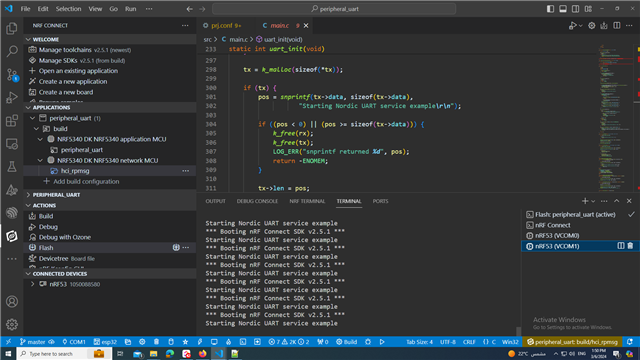Open the Testing flask icon view
The height and width of the screenshot is (360, 640).
(x=12, y=167)
